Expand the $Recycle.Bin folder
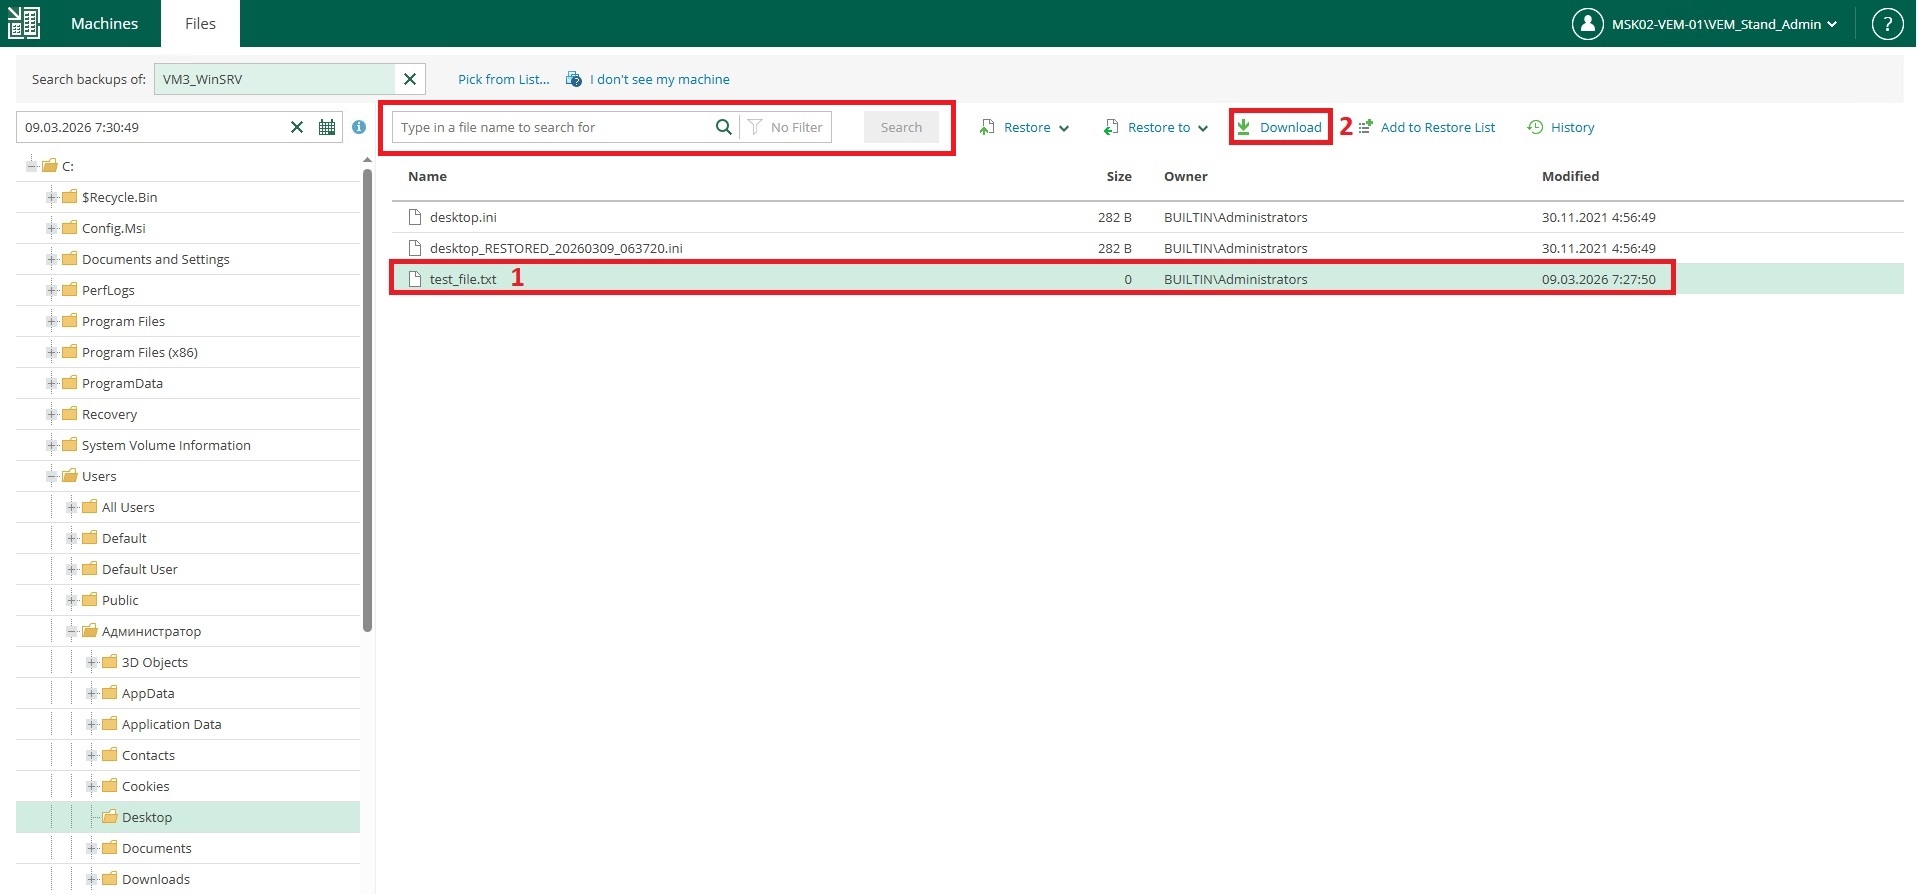This screenshot has width=1917, height=894. click(x=51, y=197)
